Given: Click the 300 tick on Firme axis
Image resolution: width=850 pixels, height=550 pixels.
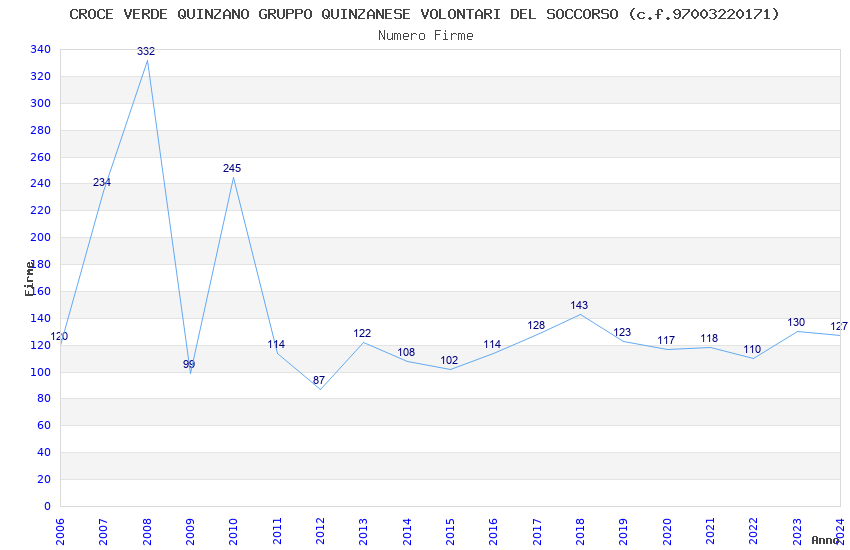Looking at the screenshot, I should (x=41, y=103).
